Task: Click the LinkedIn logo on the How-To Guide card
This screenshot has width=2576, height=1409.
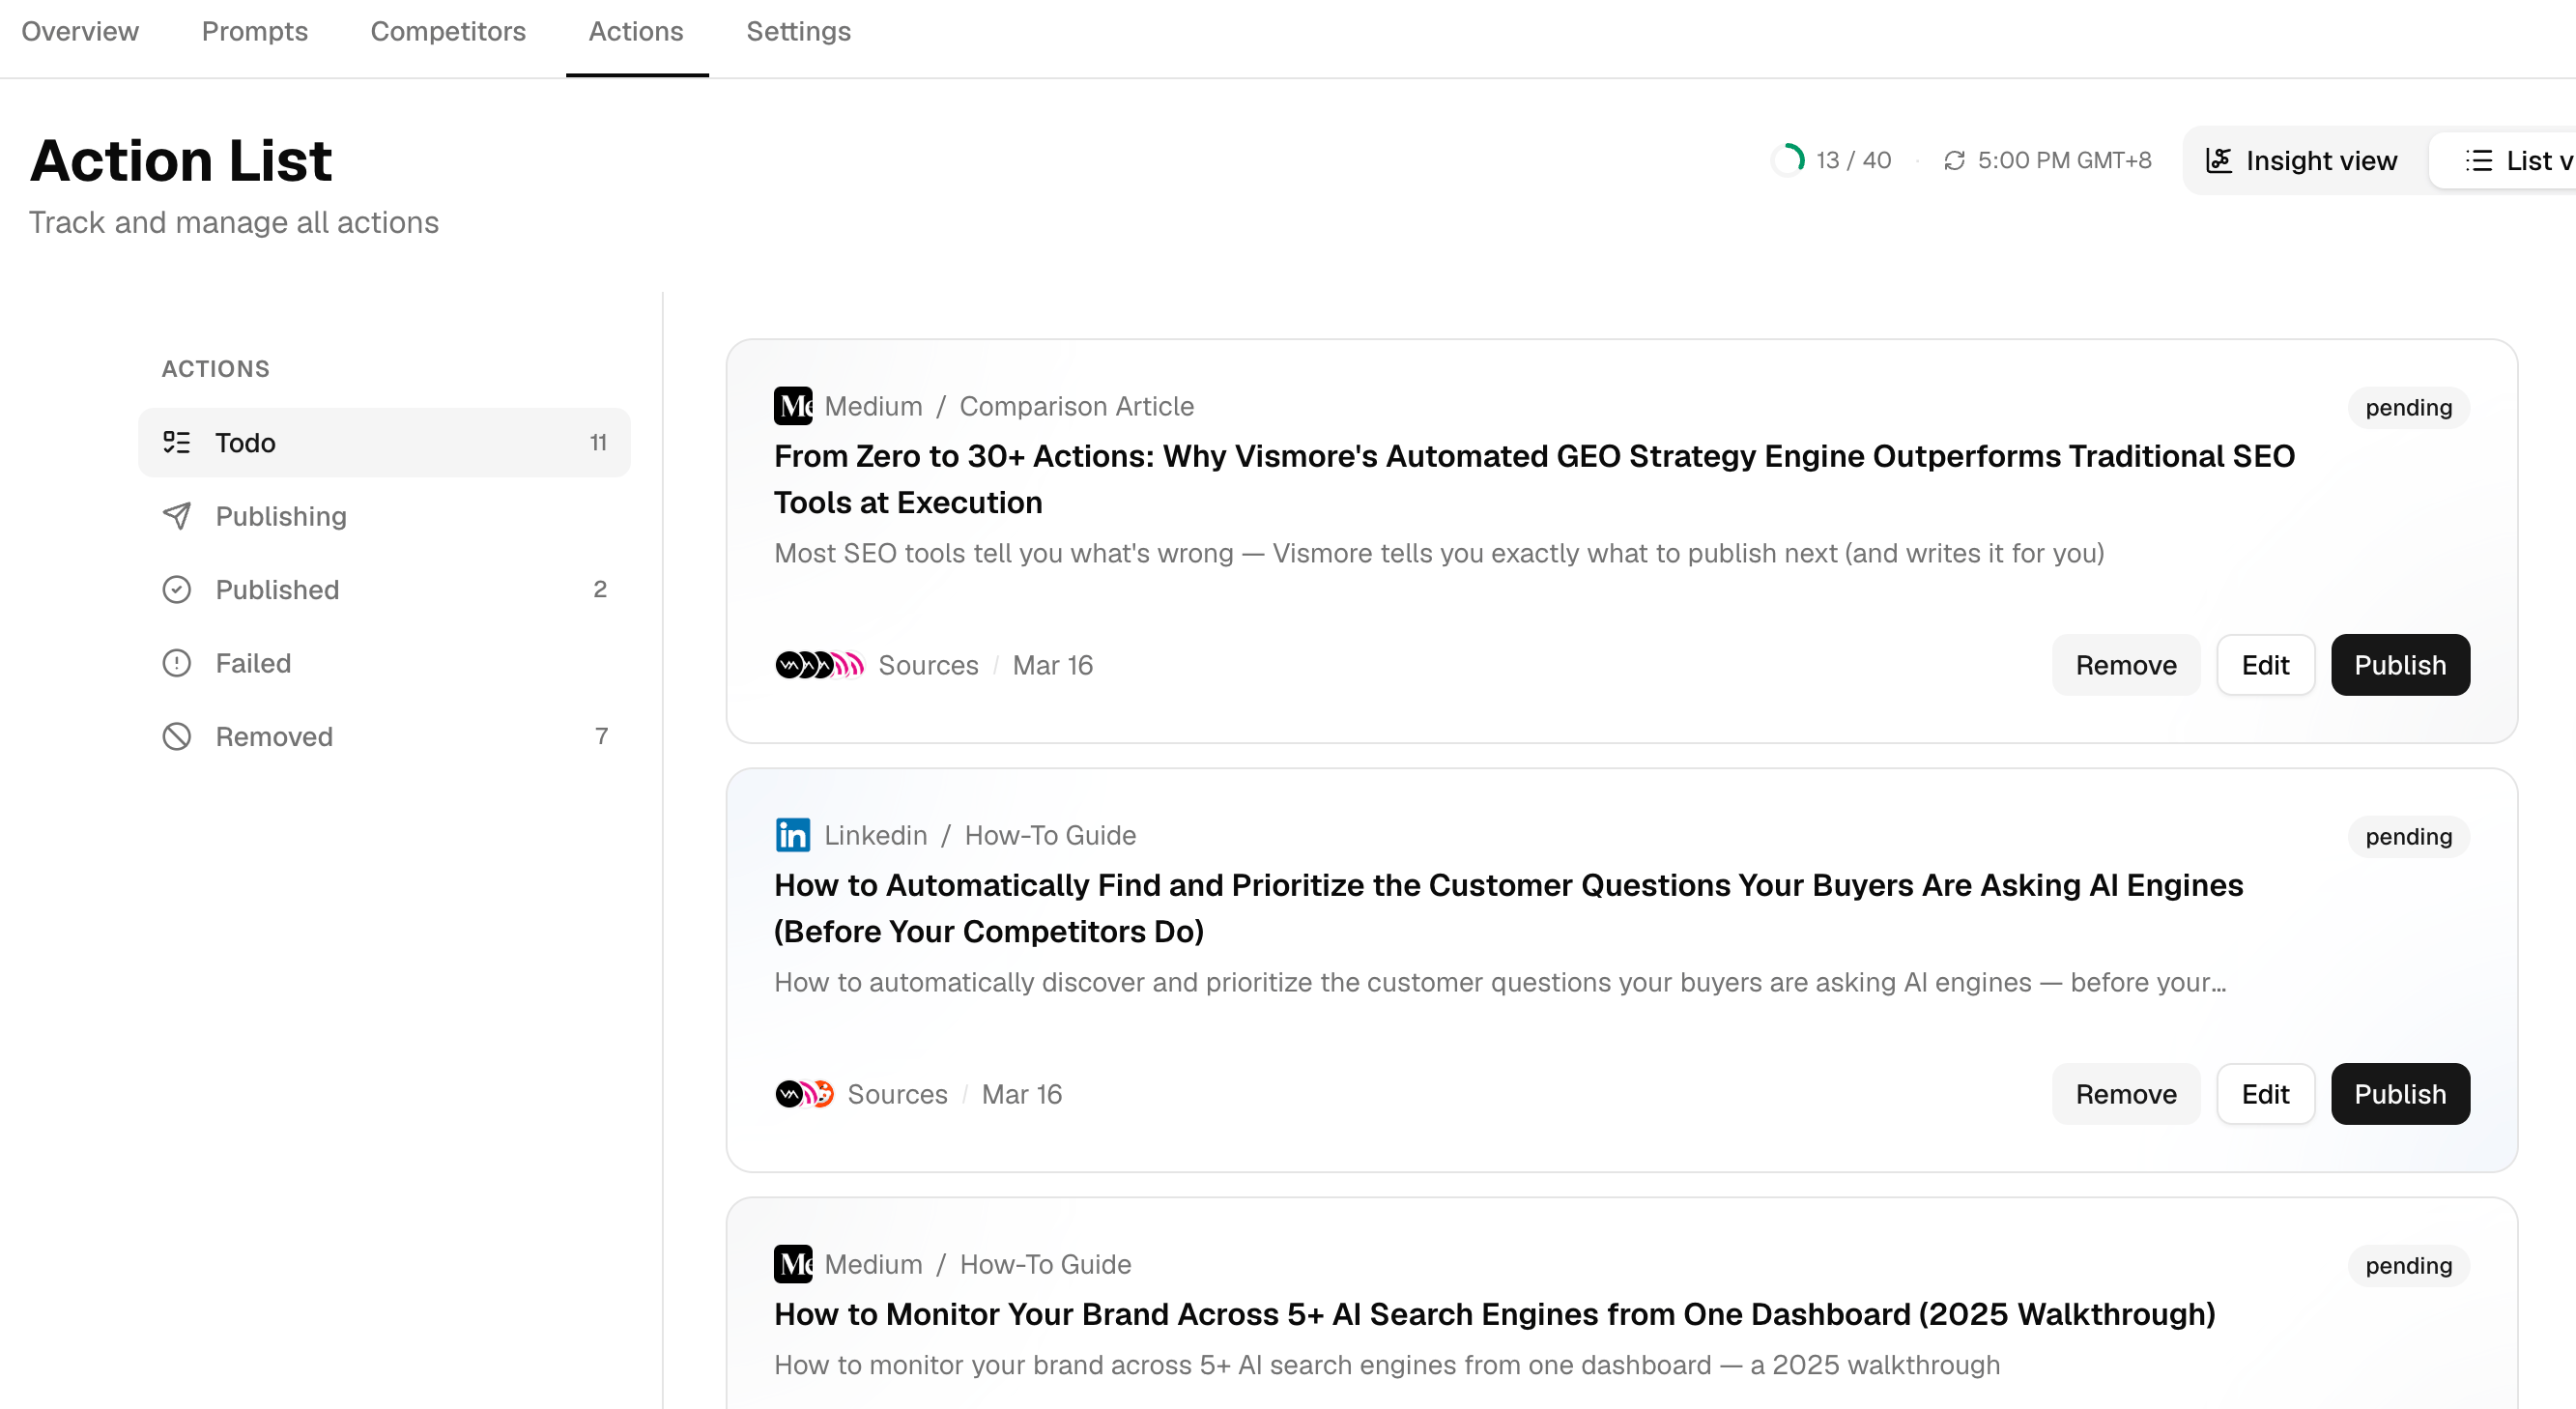Action: 792,835
